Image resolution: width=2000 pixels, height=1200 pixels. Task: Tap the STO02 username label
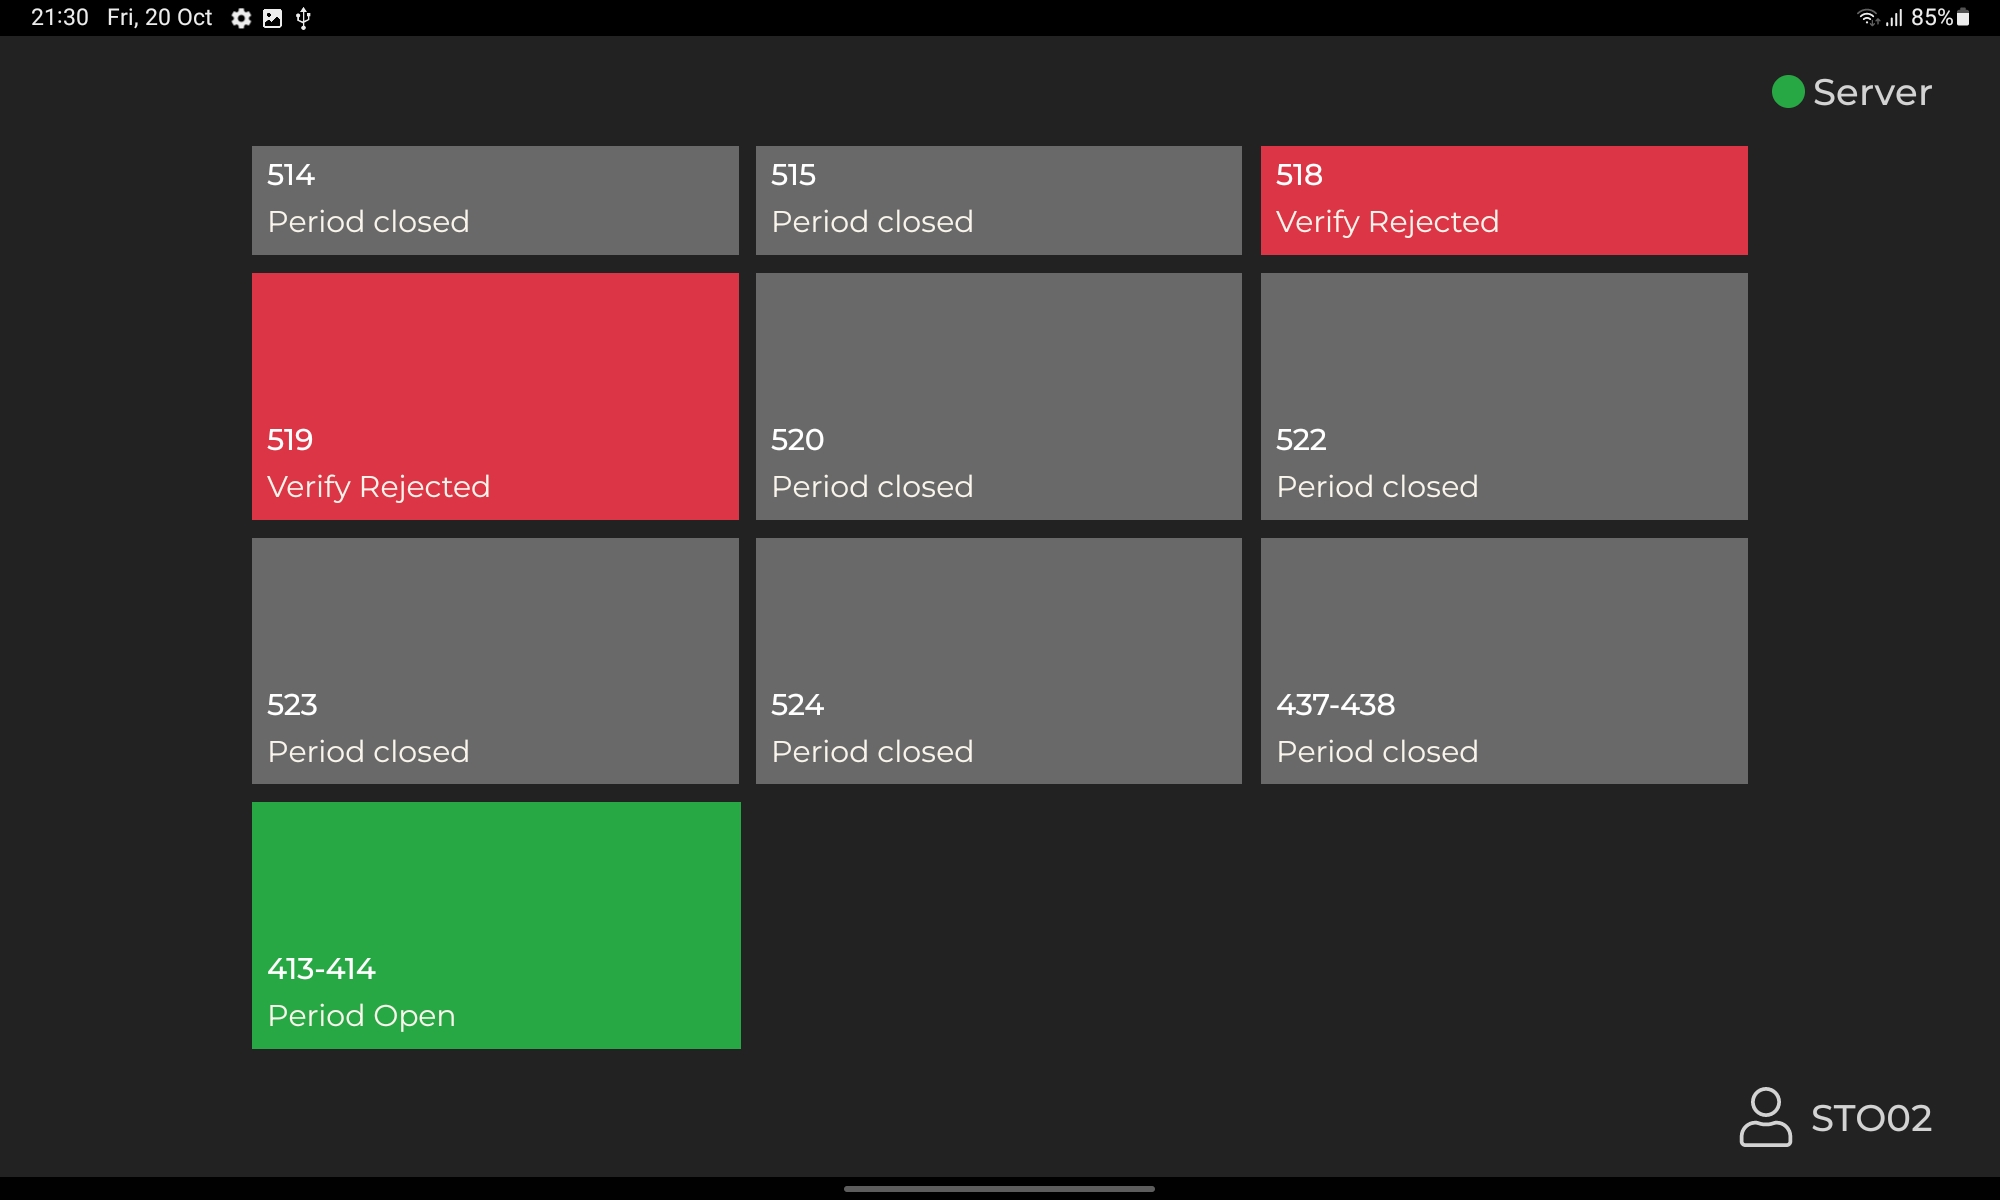pos(1871,1118)
